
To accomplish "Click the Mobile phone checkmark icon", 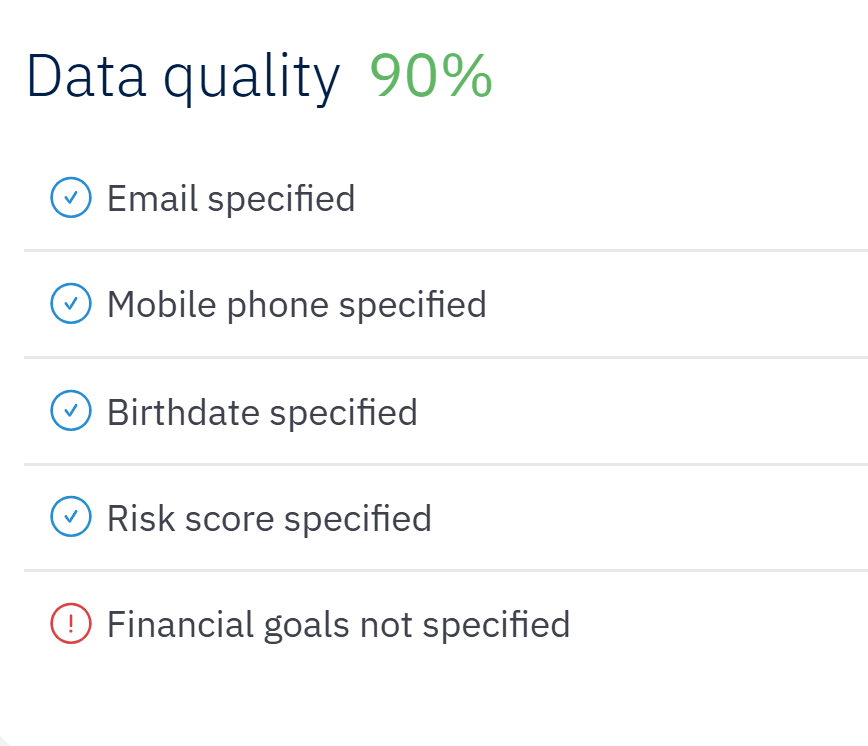I will 70,304.
